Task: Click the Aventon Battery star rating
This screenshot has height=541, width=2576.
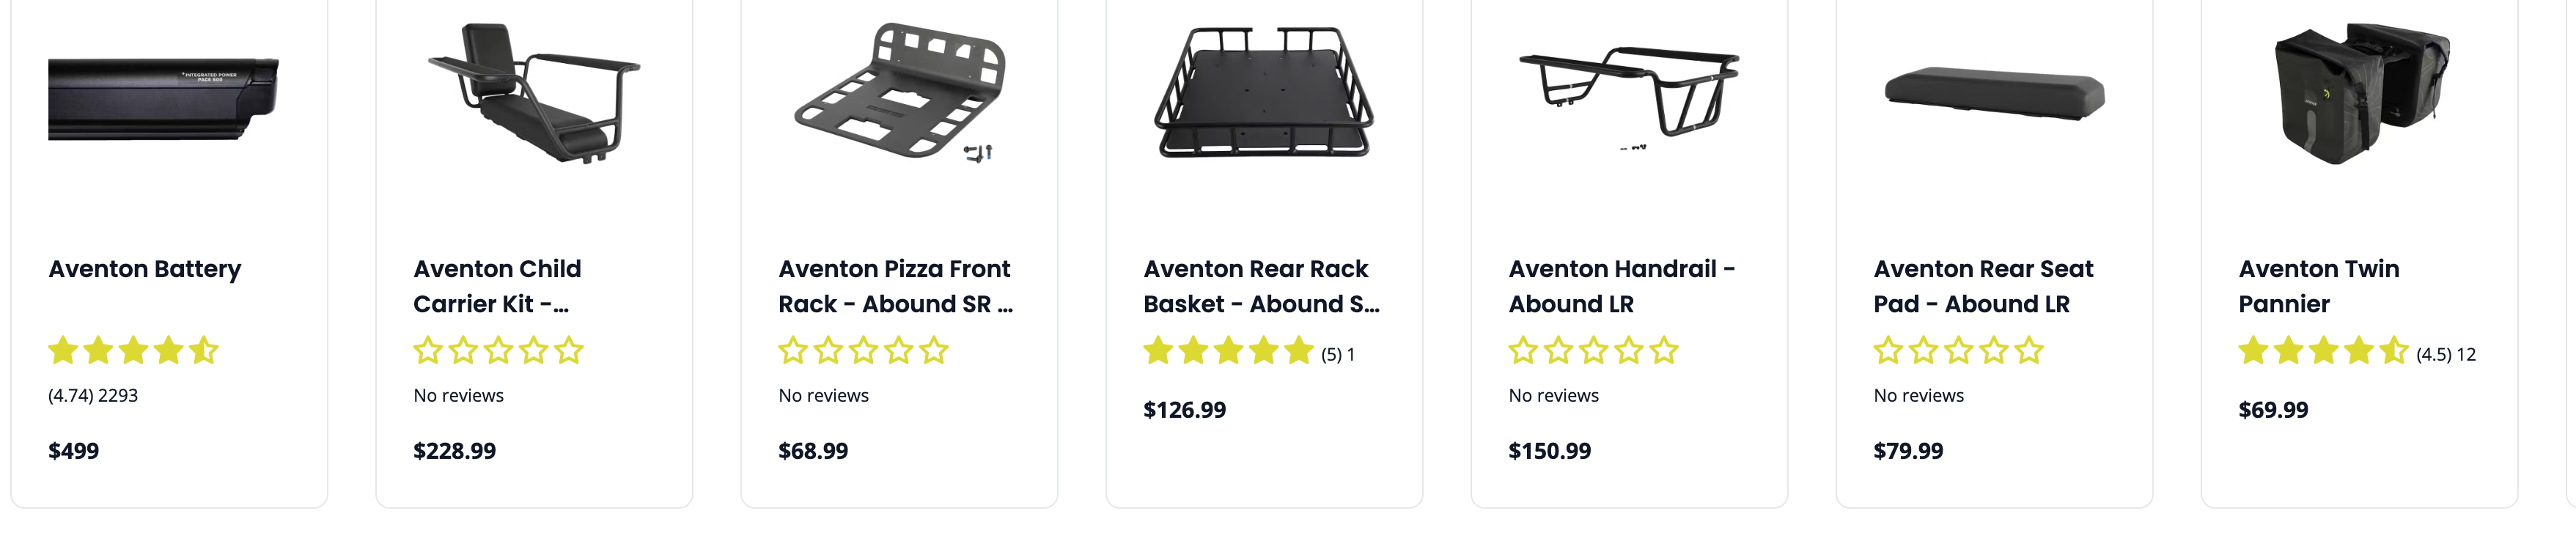Action: tap(133, 351)
